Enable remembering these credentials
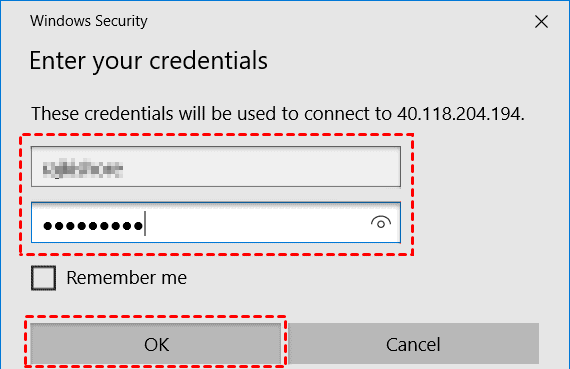The image size is (570, 369). click(x=43, y=278)
